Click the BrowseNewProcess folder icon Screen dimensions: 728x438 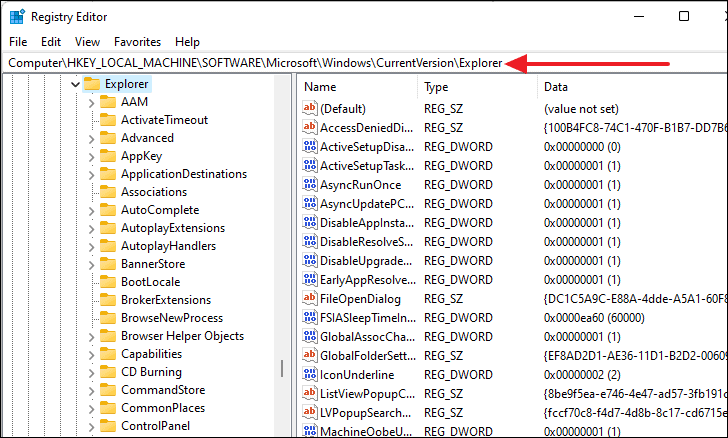click(108, 318)
